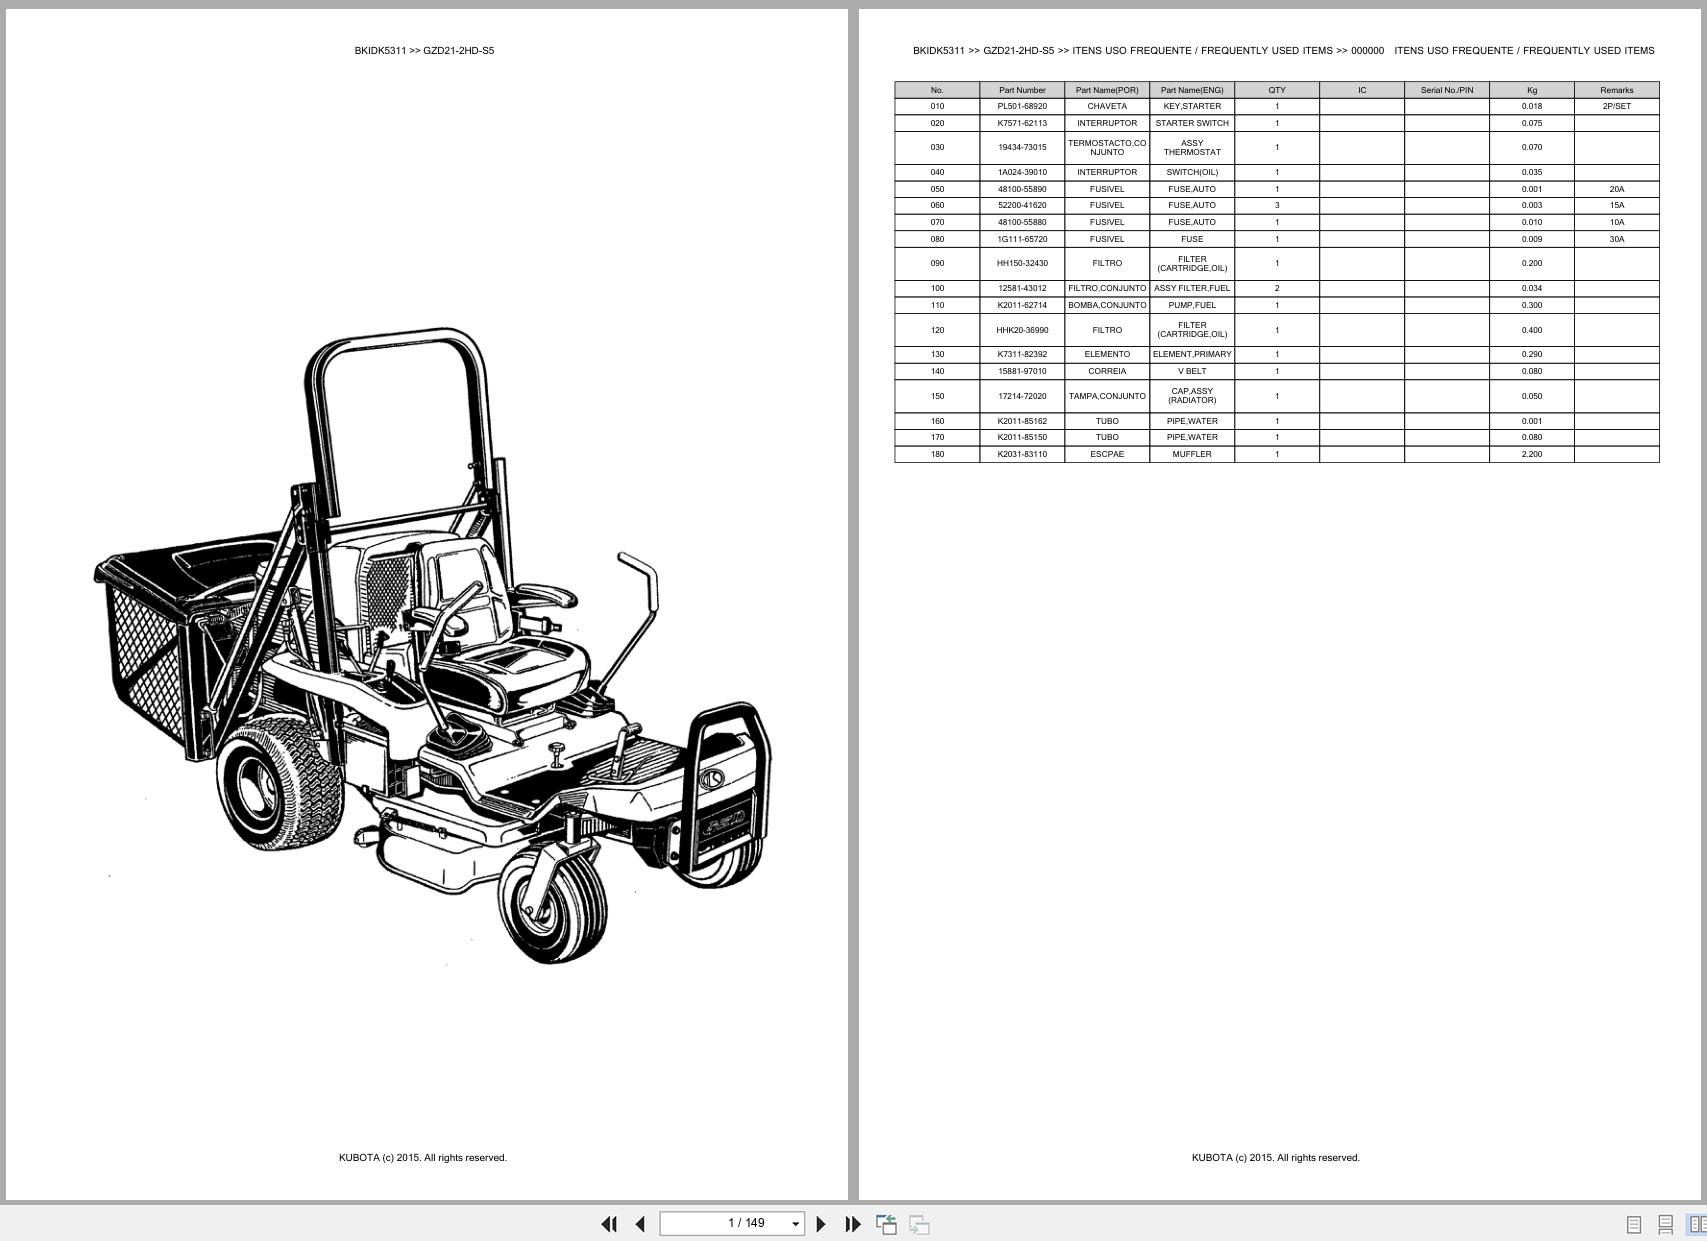Viewport: 1707px width, 1241px height.
Task: Click the CHAVETA Portuguese part name
Action: click(x=1107, y=106)
